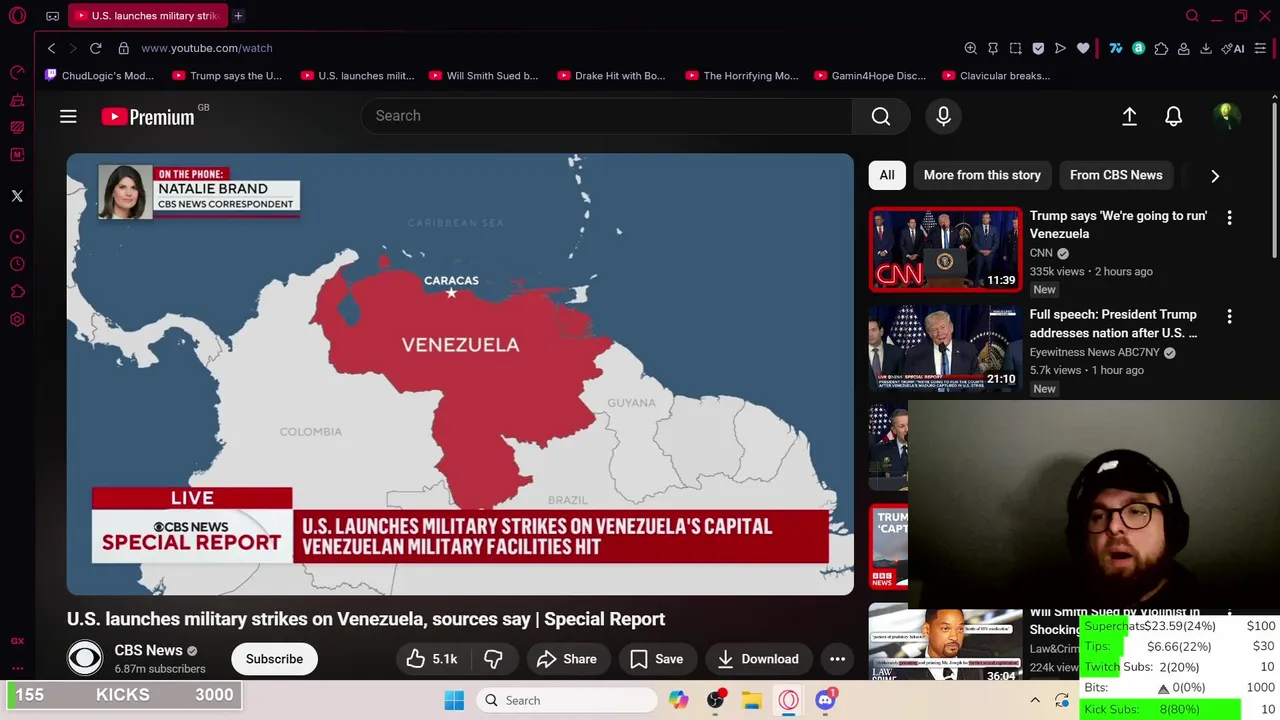Open options menu for Full speech video
This screenshot has width=1280, height=720.
coord(1229,316)
